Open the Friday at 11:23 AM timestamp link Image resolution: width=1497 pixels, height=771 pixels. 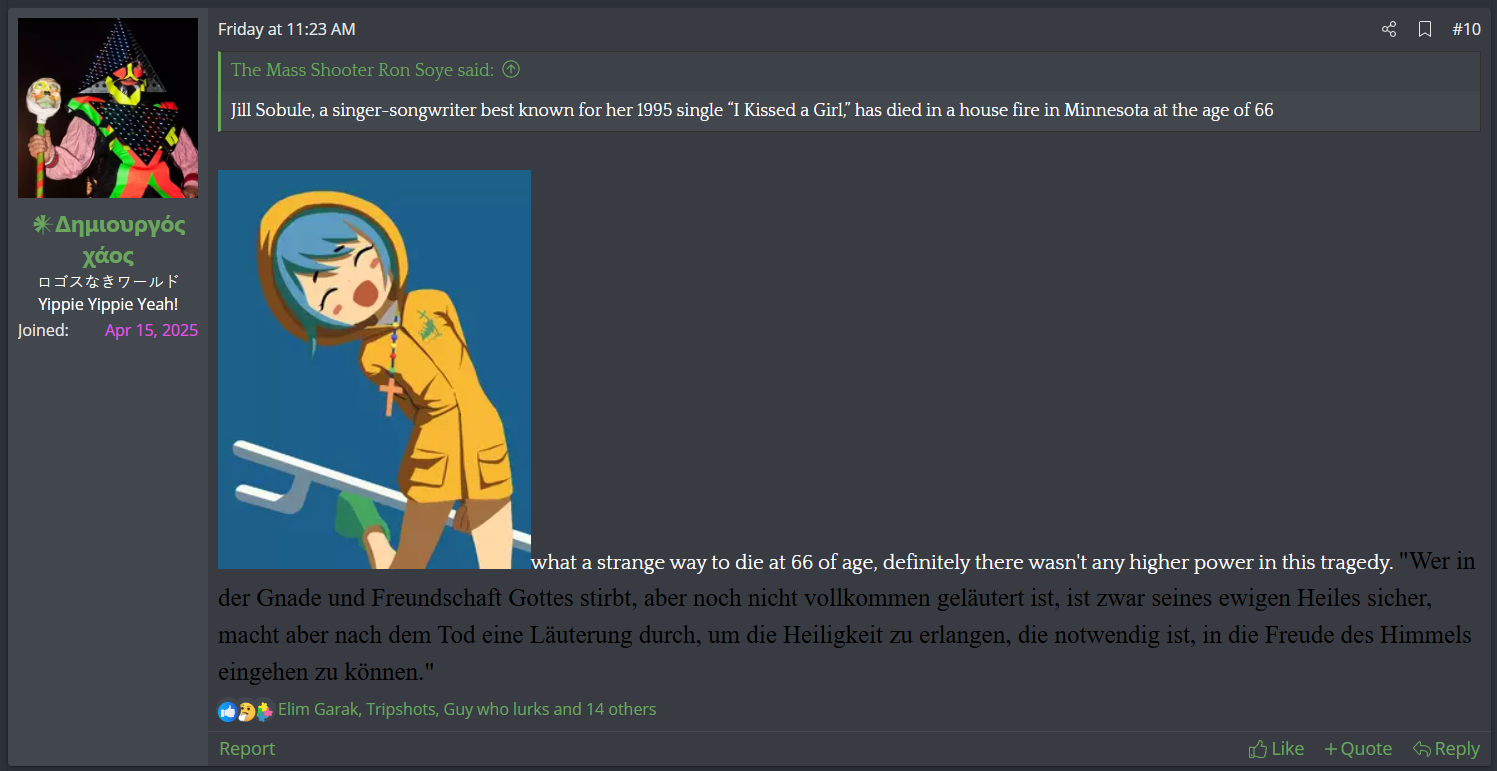pyautogui.click(x=287, y=29)
